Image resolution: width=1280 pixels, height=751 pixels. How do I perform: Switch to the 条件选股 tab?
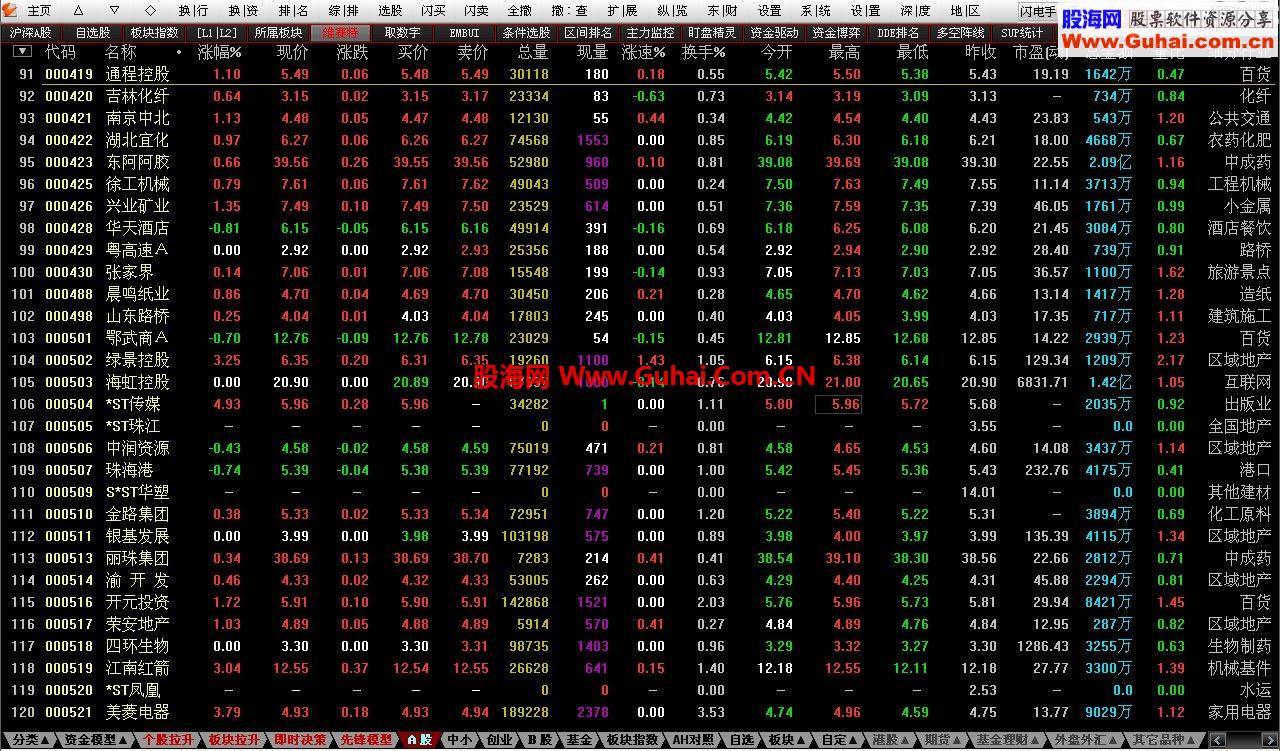[526, 32]
